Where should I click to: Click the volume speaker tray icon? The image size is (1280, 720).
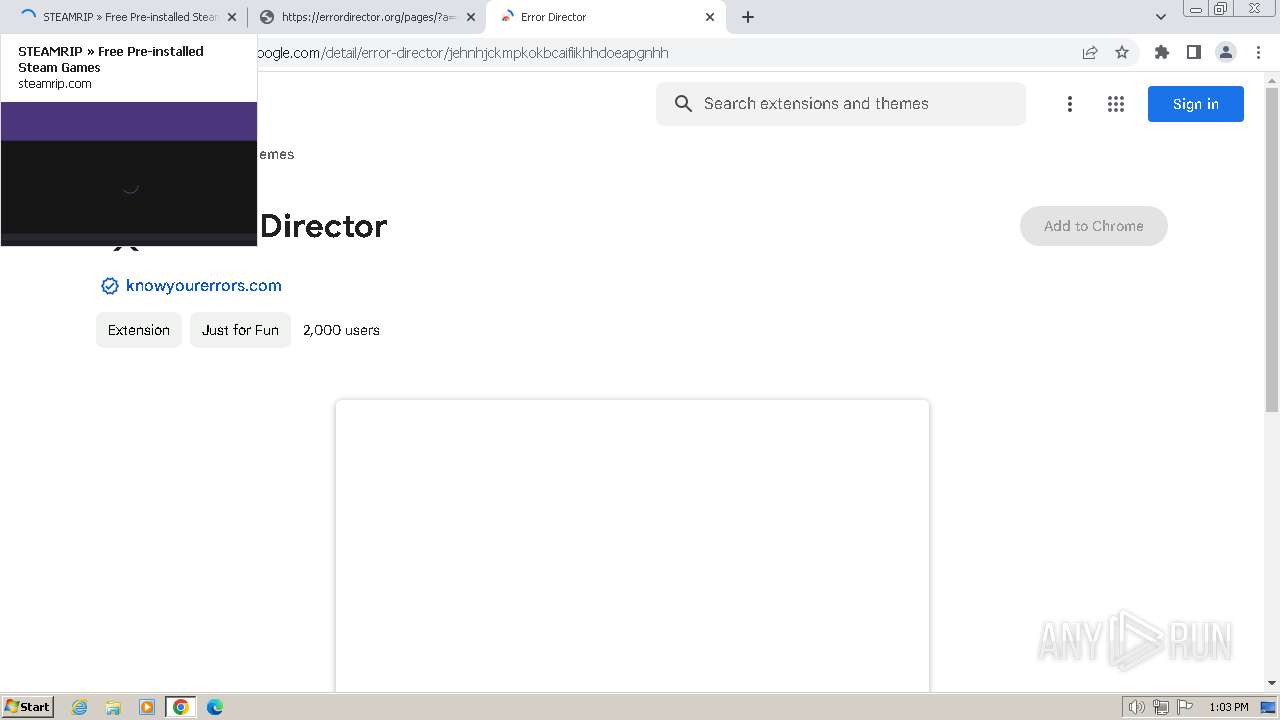tap(1137, 707)
